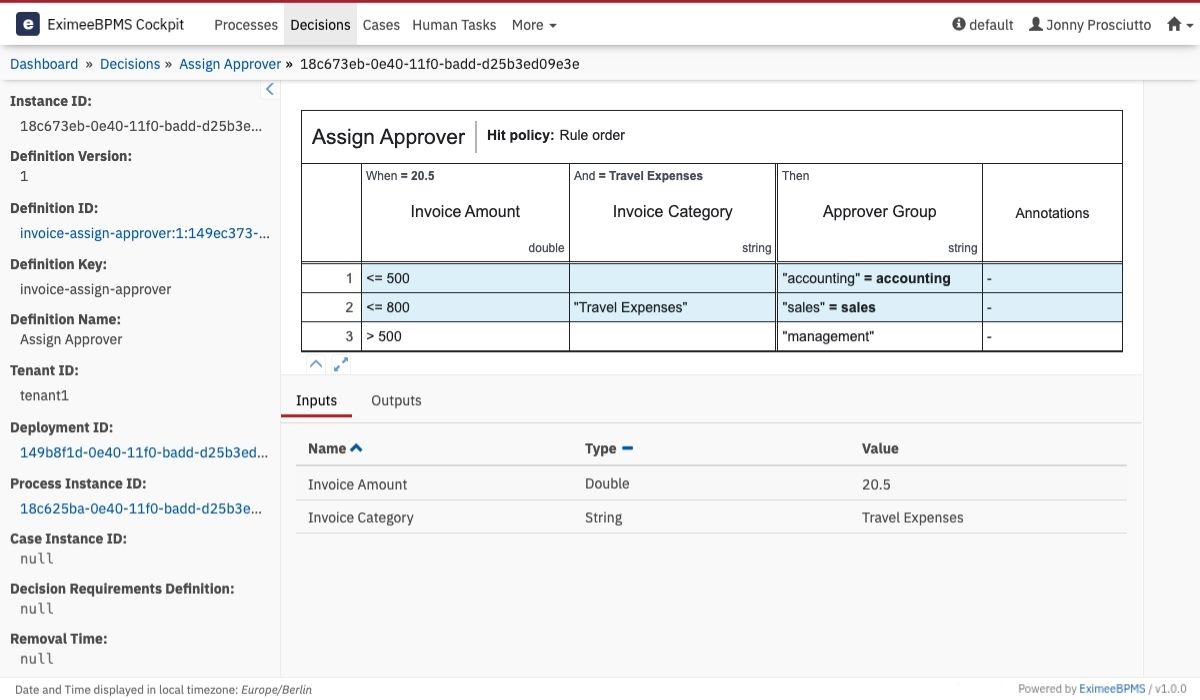
Task: Collapse the decision table with up chevron
Action: [x=315, y=365]
